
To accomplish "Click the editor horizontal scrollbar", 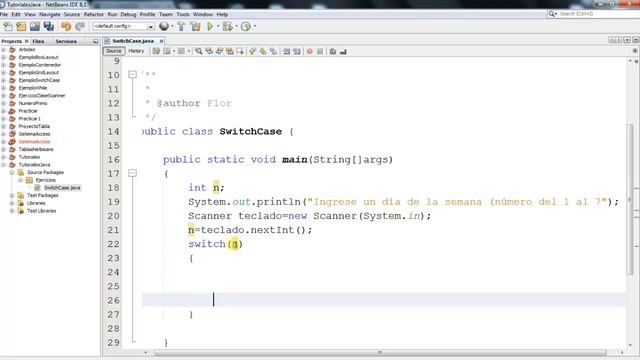I will pyautogui.click(x=380, y=353).
